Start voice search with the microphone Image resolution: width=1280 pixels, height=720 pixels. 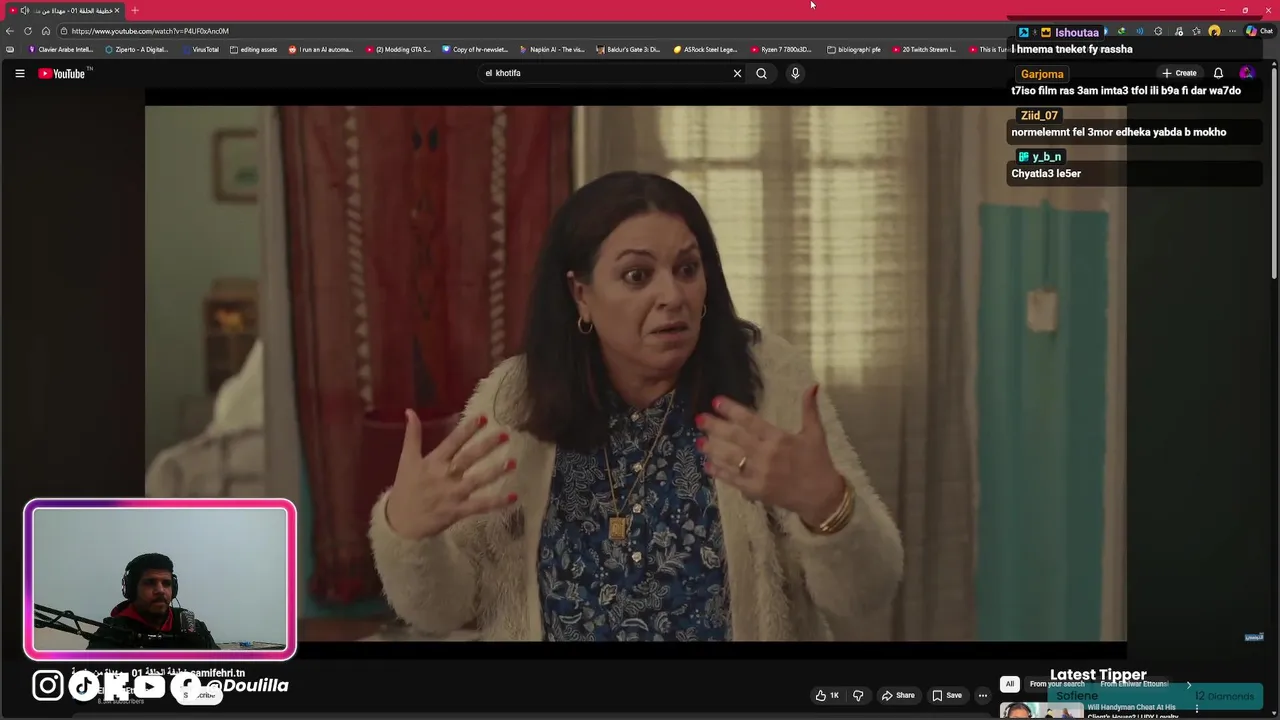pyautogui.click(x=795, y=73)
